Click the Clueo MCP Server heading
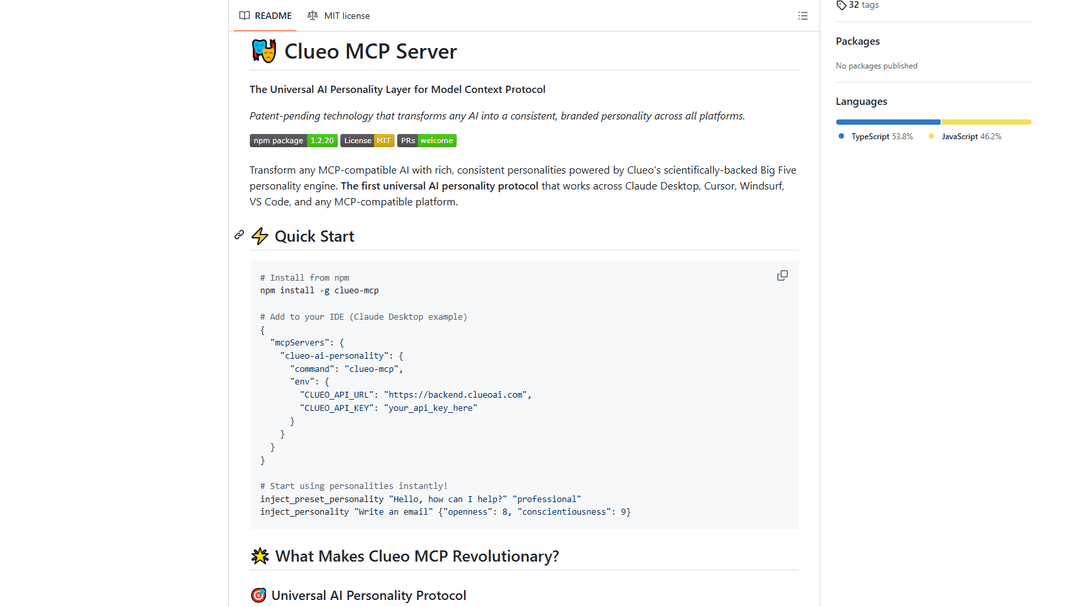This screenshot has width=1080, height=607. tap(371, 51)
